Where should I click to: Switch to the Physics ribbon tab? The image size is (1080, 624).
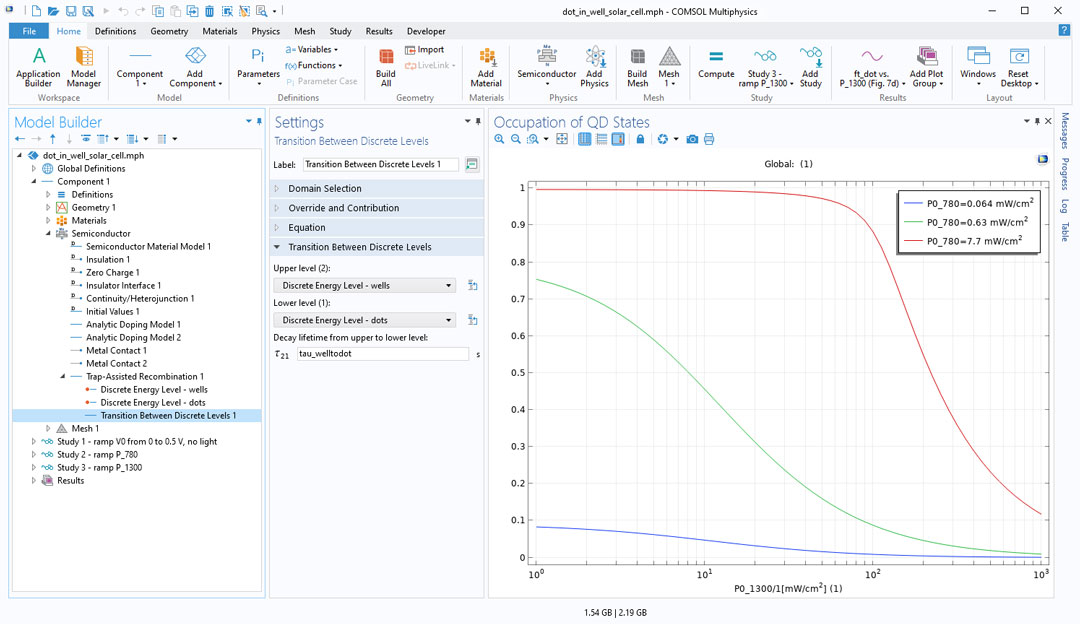265,31
